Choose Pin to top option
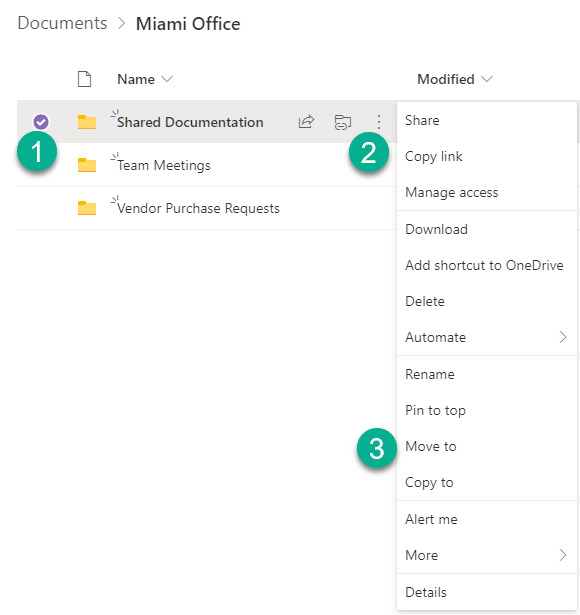The image size is (580, 615). pyautogui.click(x=487, y=411)
